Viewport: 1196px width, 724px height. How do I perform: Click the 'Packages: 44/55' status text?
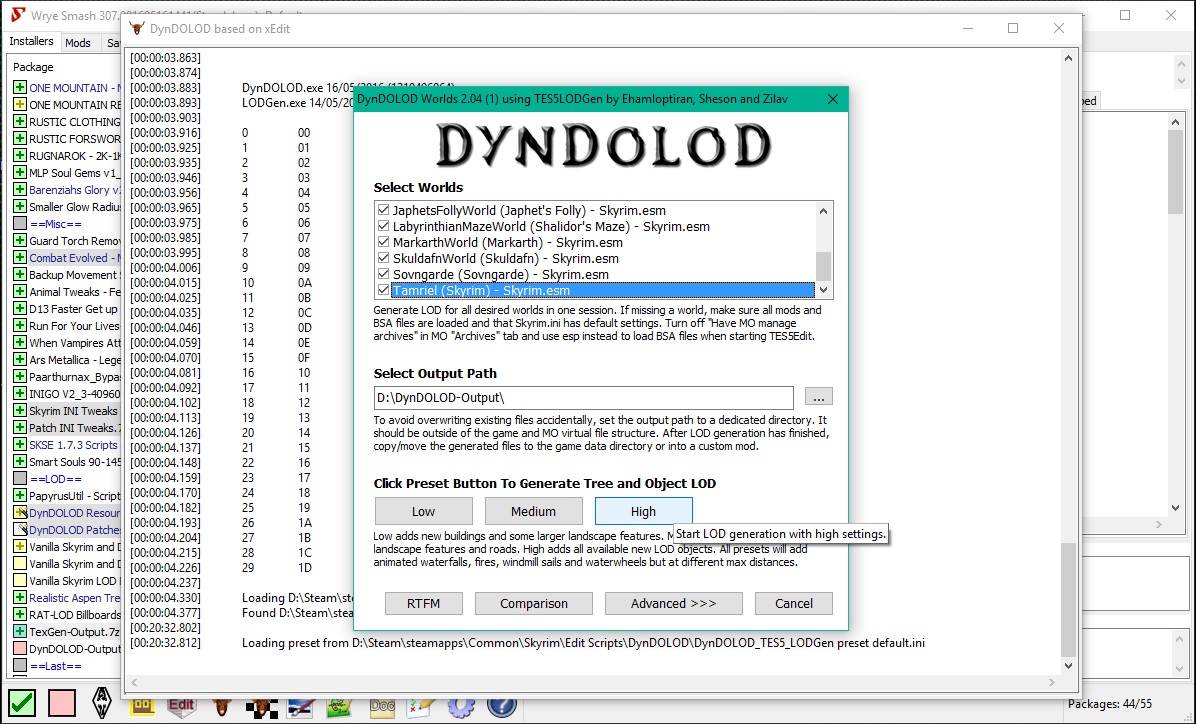pos(1109,704)
